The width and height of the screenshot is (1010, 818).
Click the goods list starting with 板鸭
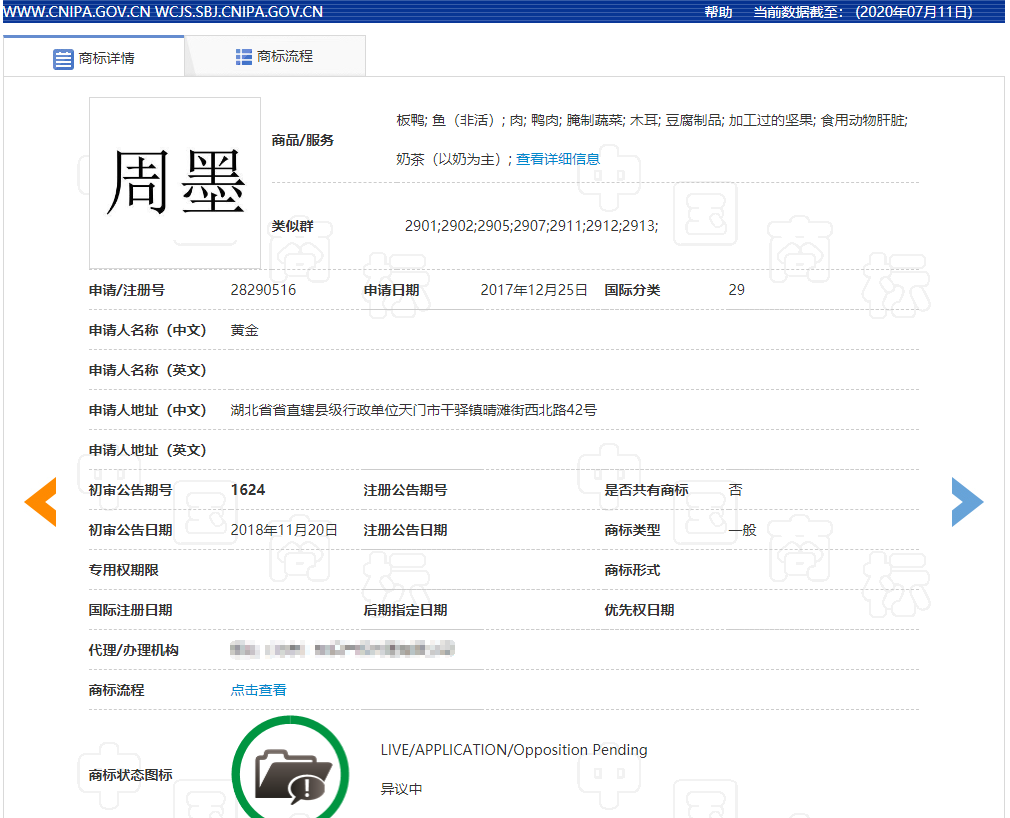[652, 120]
